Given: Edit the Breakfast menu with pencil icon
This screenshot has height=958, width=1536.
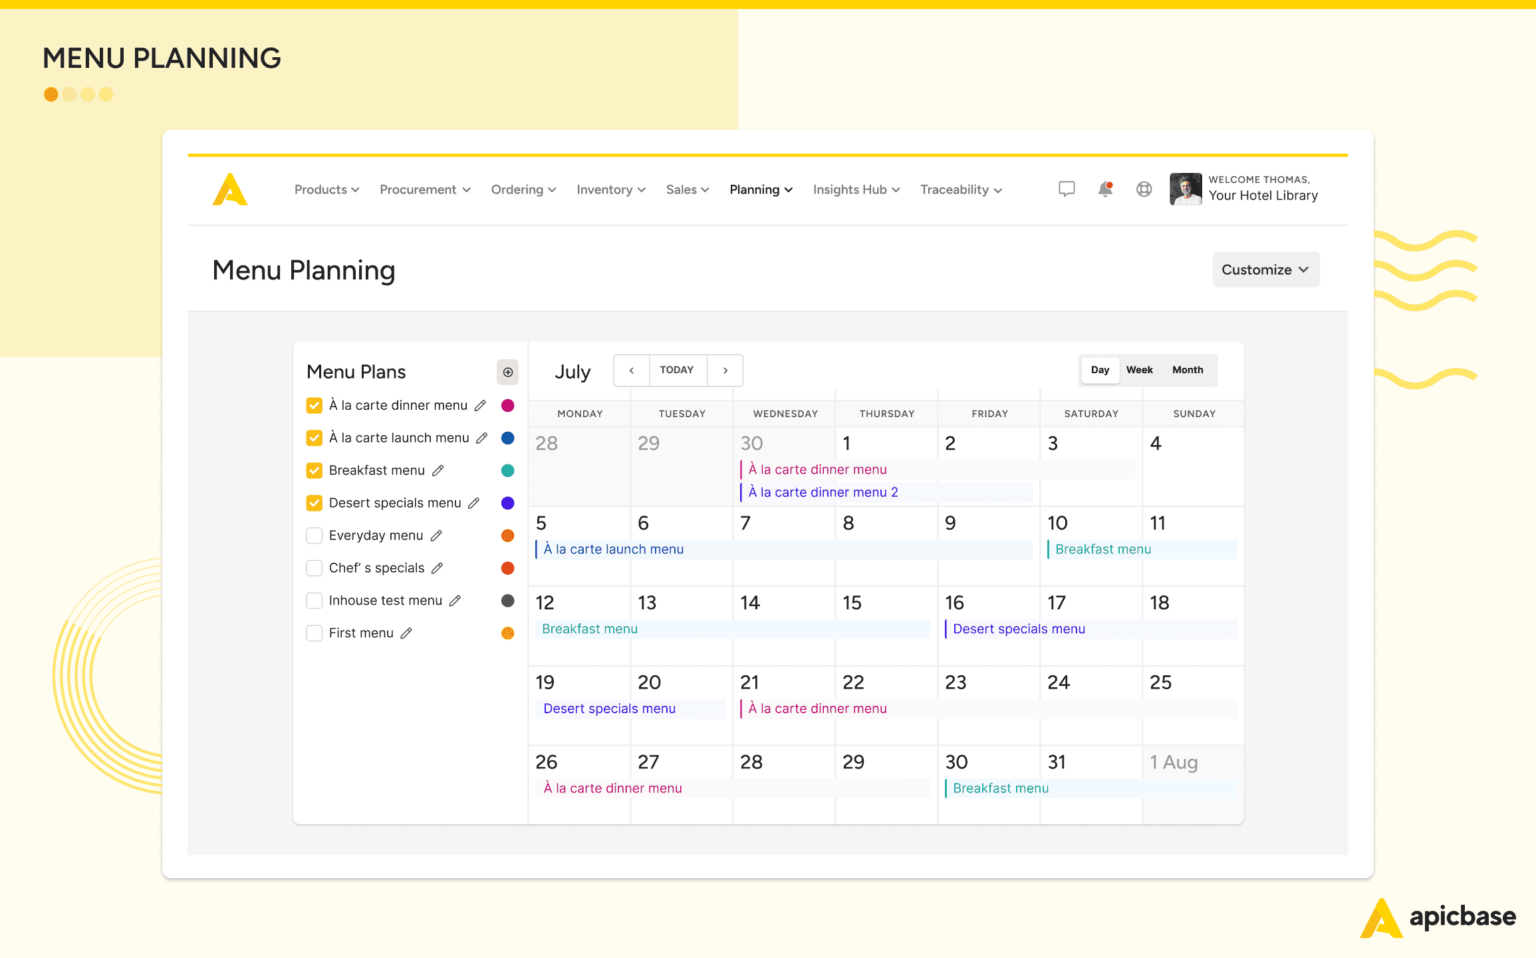Looking at the screenshot, I should click(438, 470).
